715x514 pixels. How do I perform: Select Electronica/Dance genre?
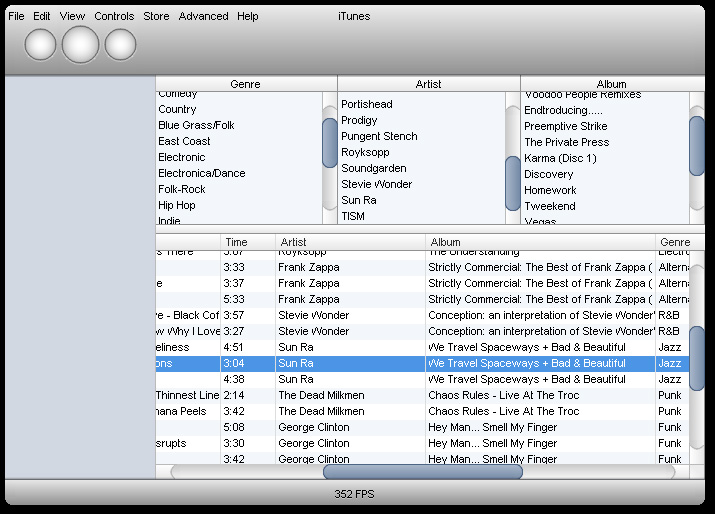(x=239, y=173)
